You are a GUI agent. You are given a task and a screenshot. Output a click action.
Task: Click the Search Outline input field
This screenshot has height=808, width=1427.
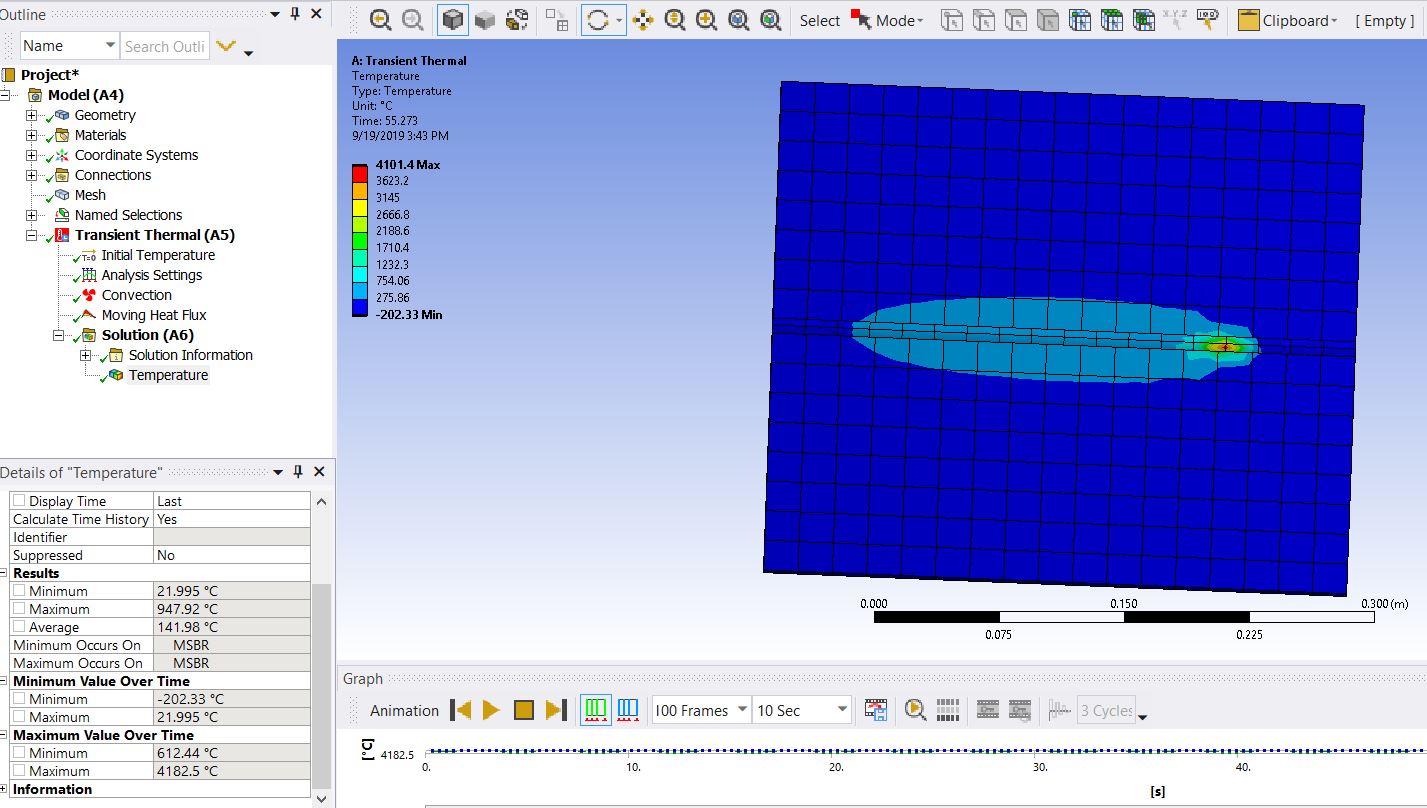pyautogui.click(x=165, y=46)
